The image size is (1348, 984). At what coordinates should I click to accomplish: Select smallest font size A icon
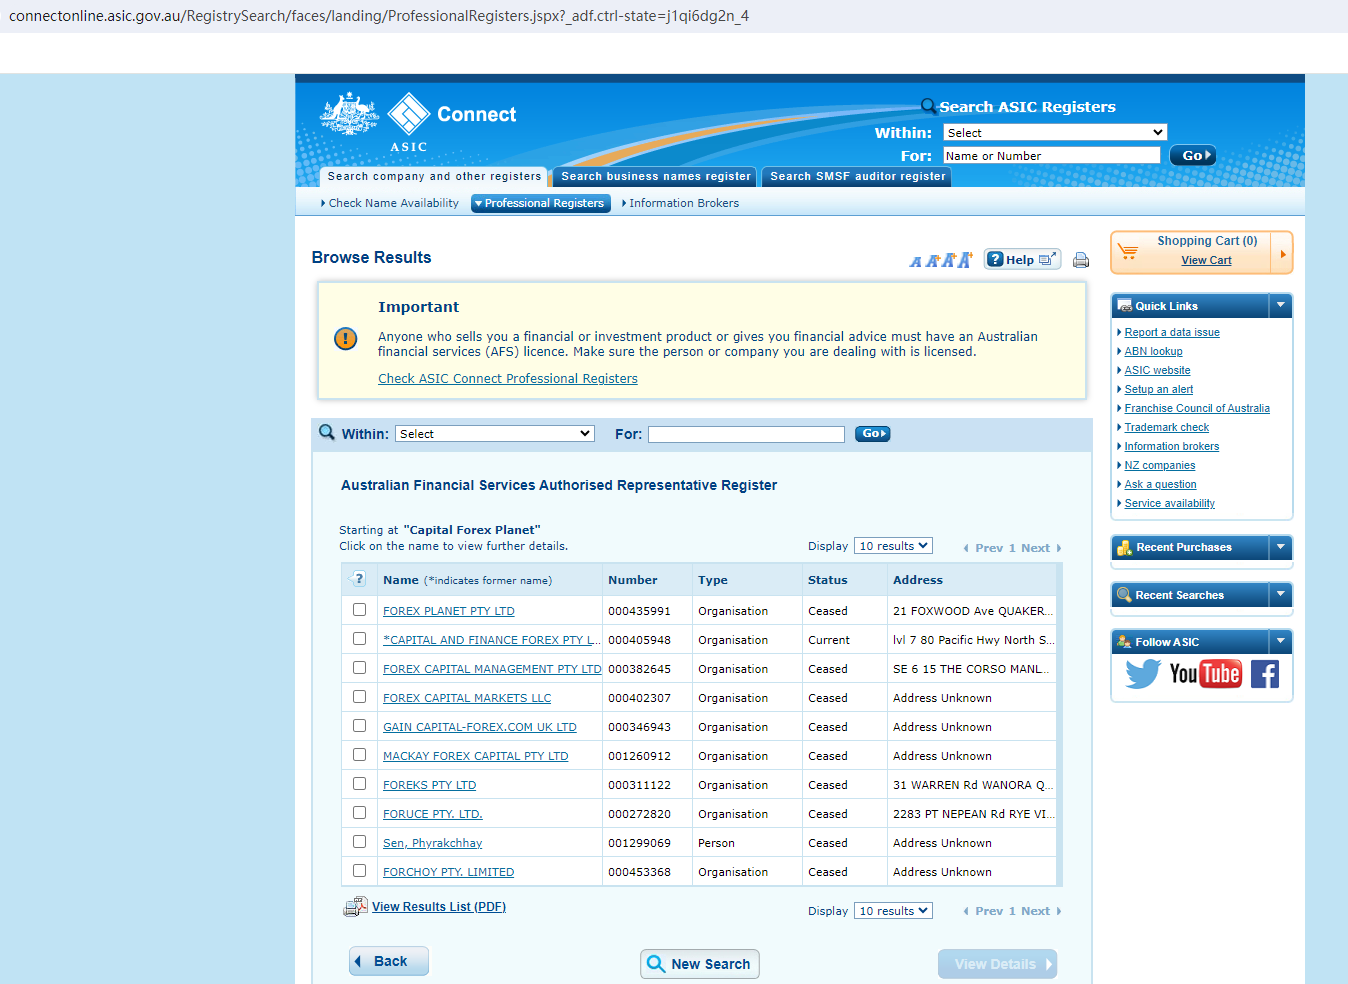tap(915, 262)
